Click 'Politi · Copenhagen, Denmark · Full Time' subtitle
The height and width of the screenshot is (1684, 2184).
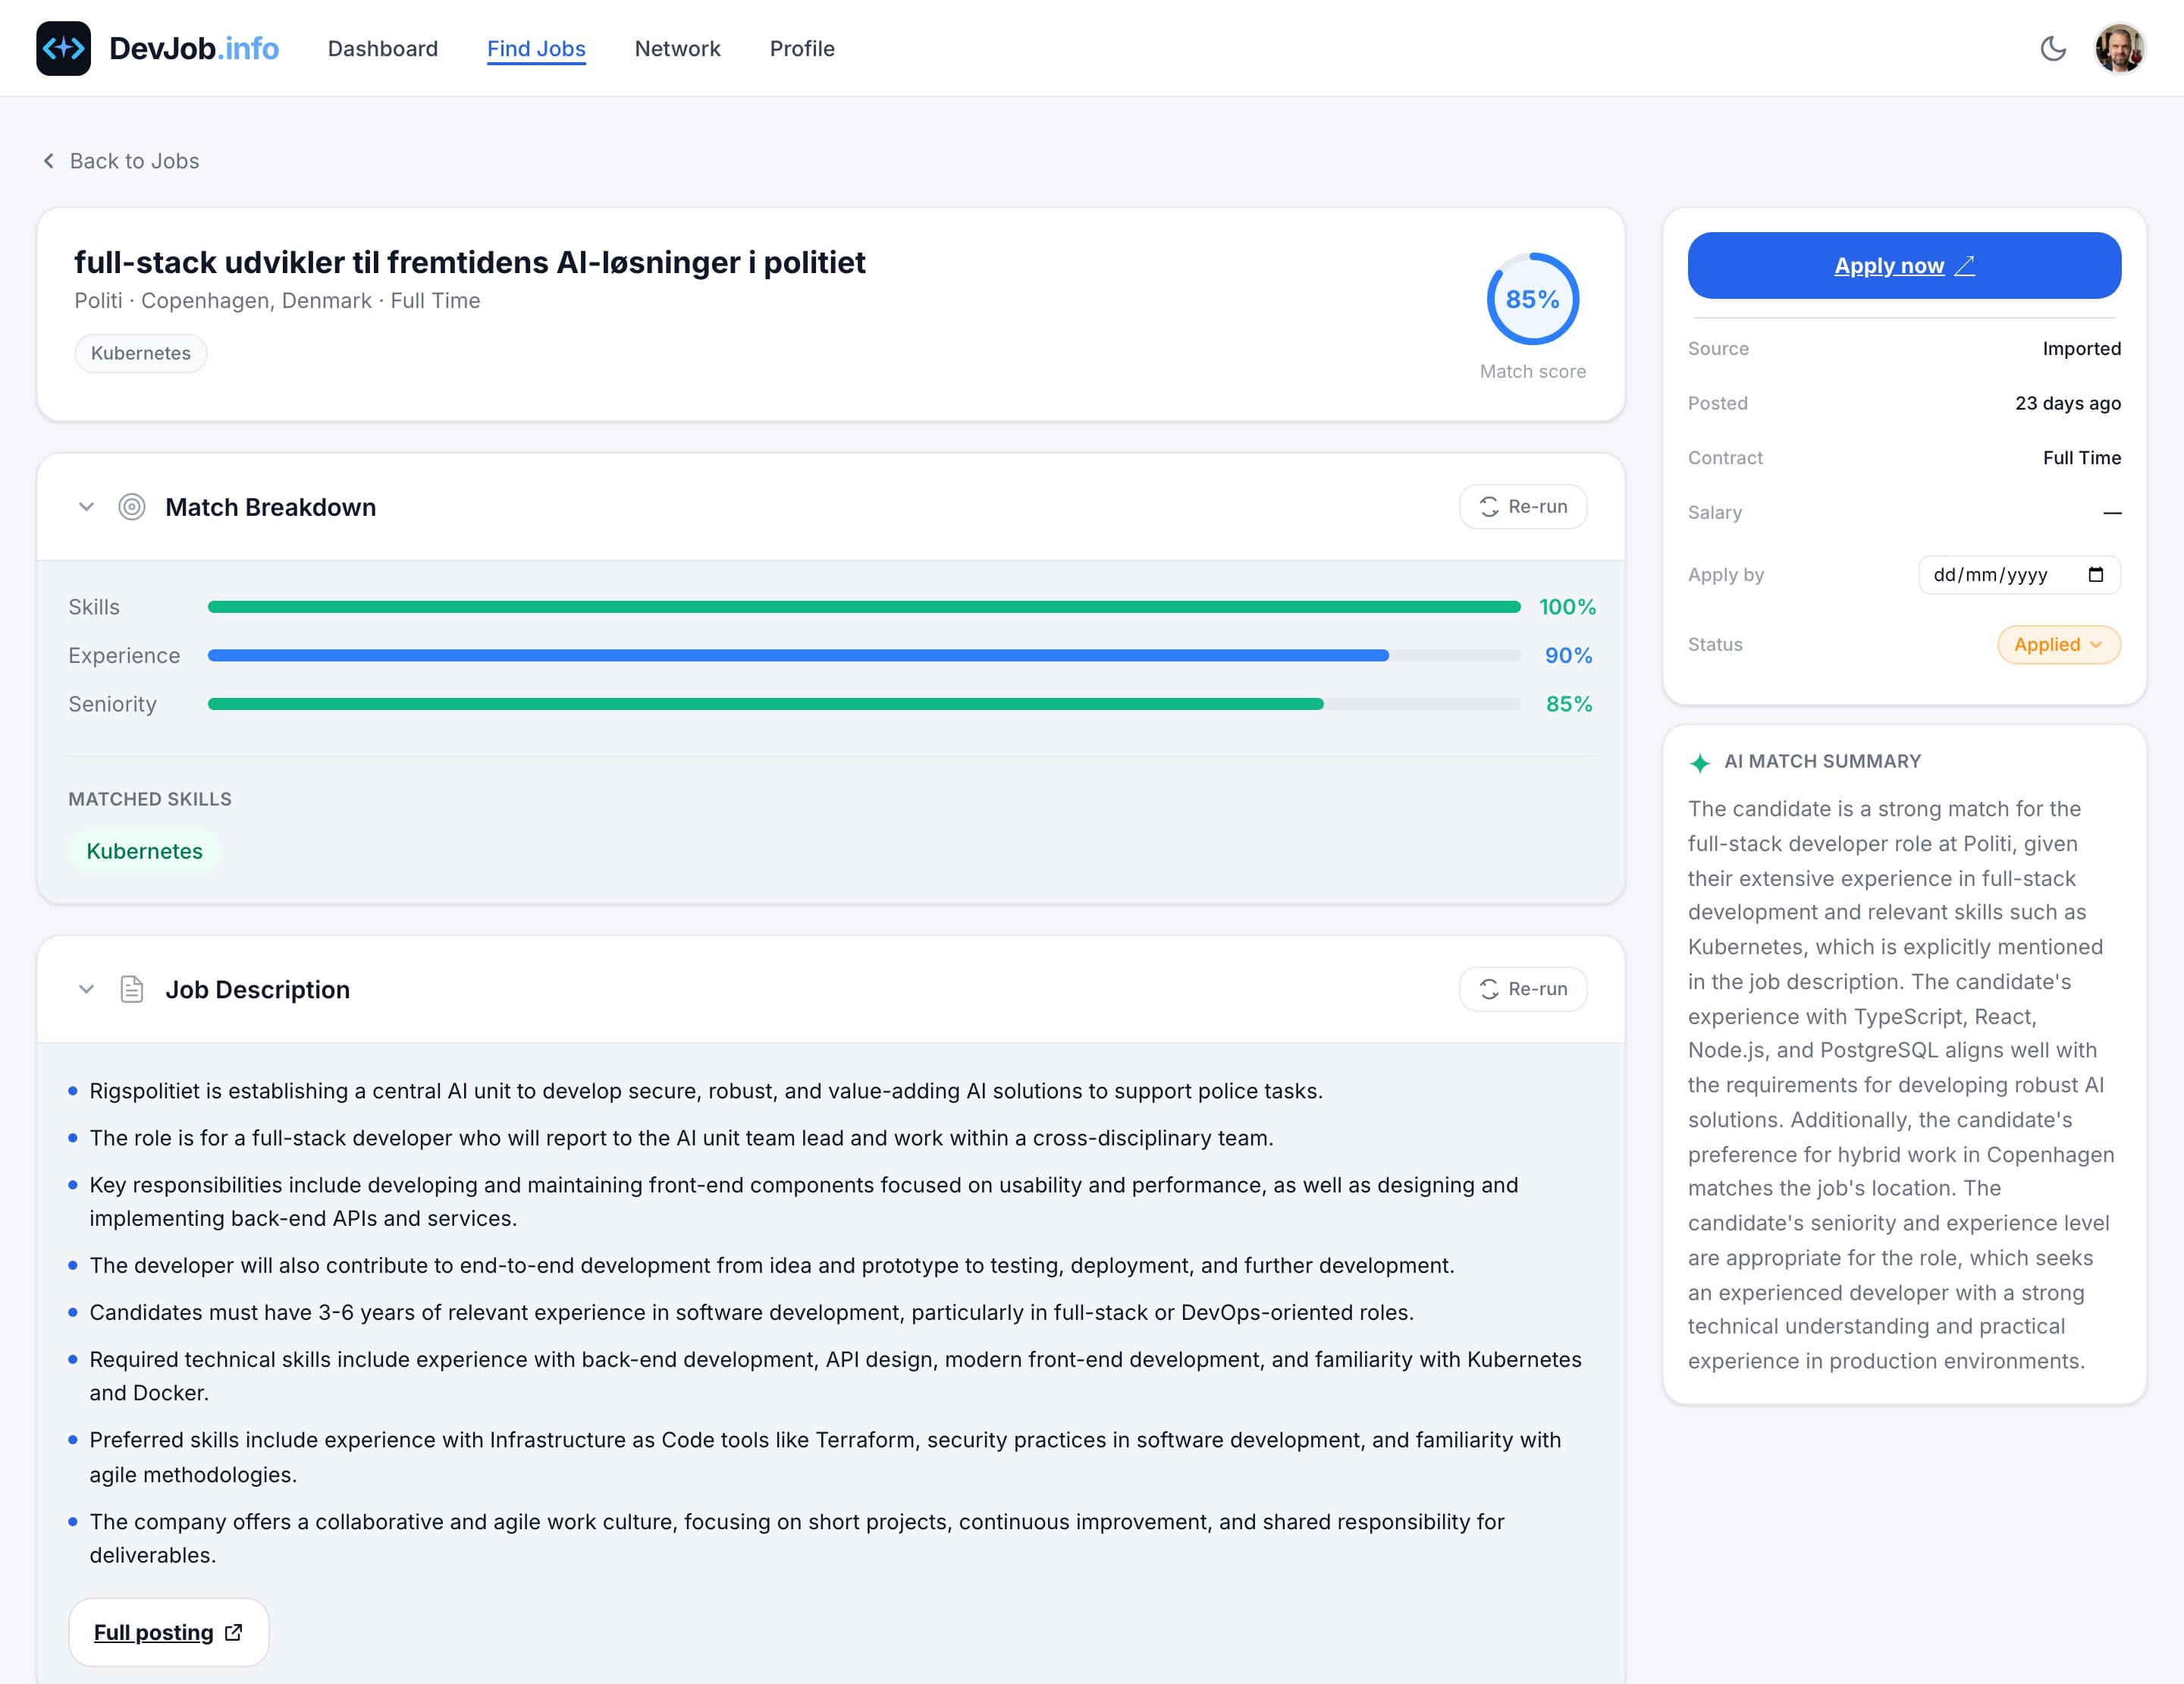point(277,301)
